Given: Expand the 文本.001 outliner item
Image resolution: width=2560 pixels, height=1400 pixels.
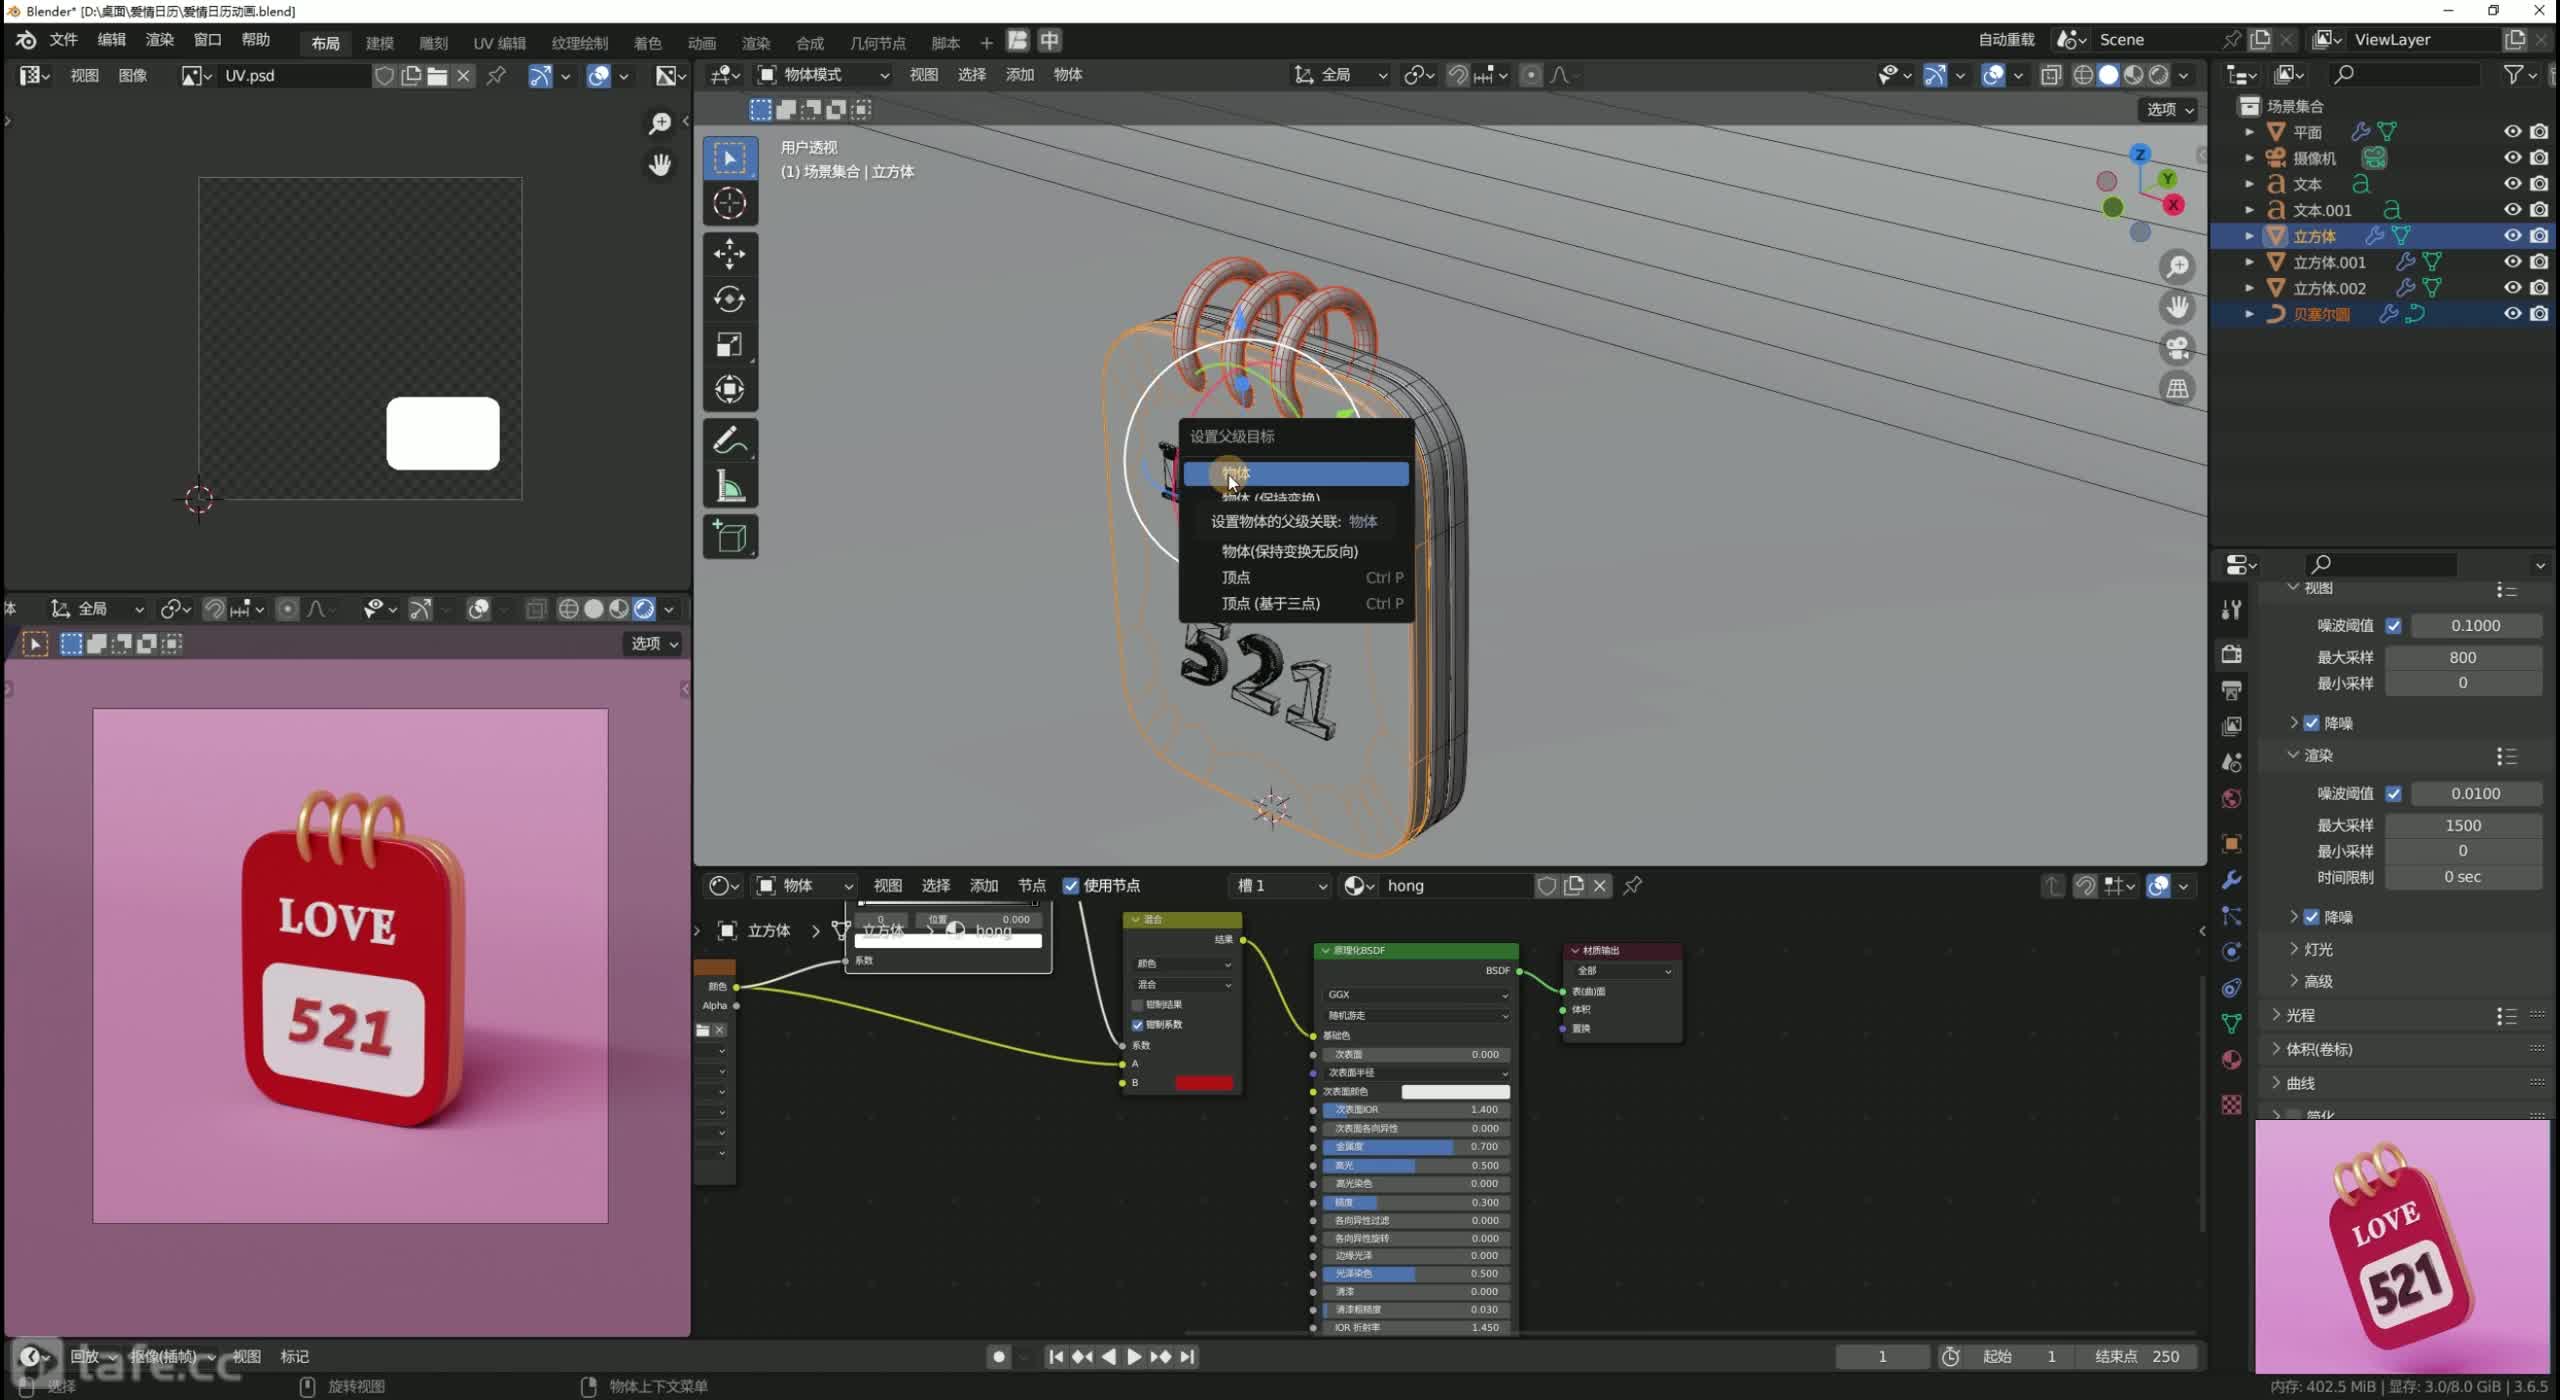Looking at the screenshot, I should (2249, 210).
